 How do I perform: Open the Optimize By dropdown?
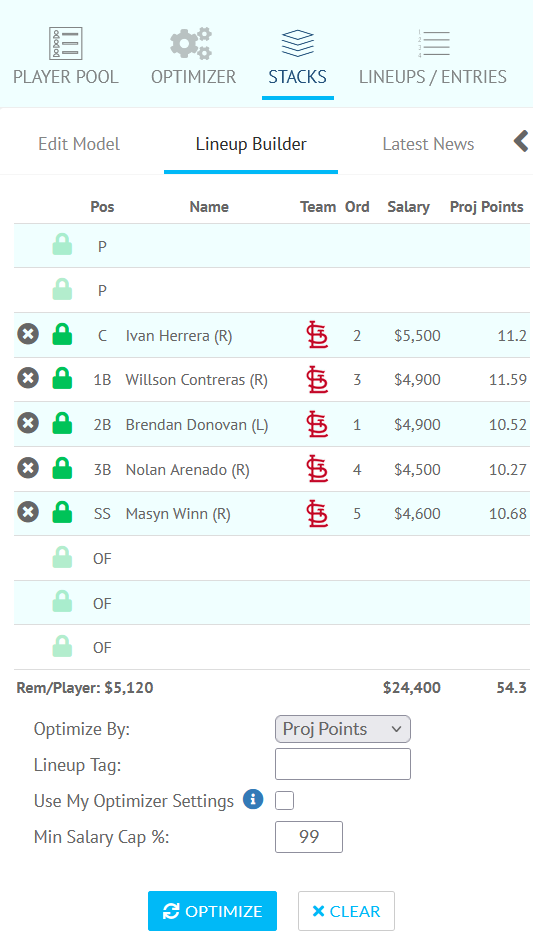click(x=343, y=729)
